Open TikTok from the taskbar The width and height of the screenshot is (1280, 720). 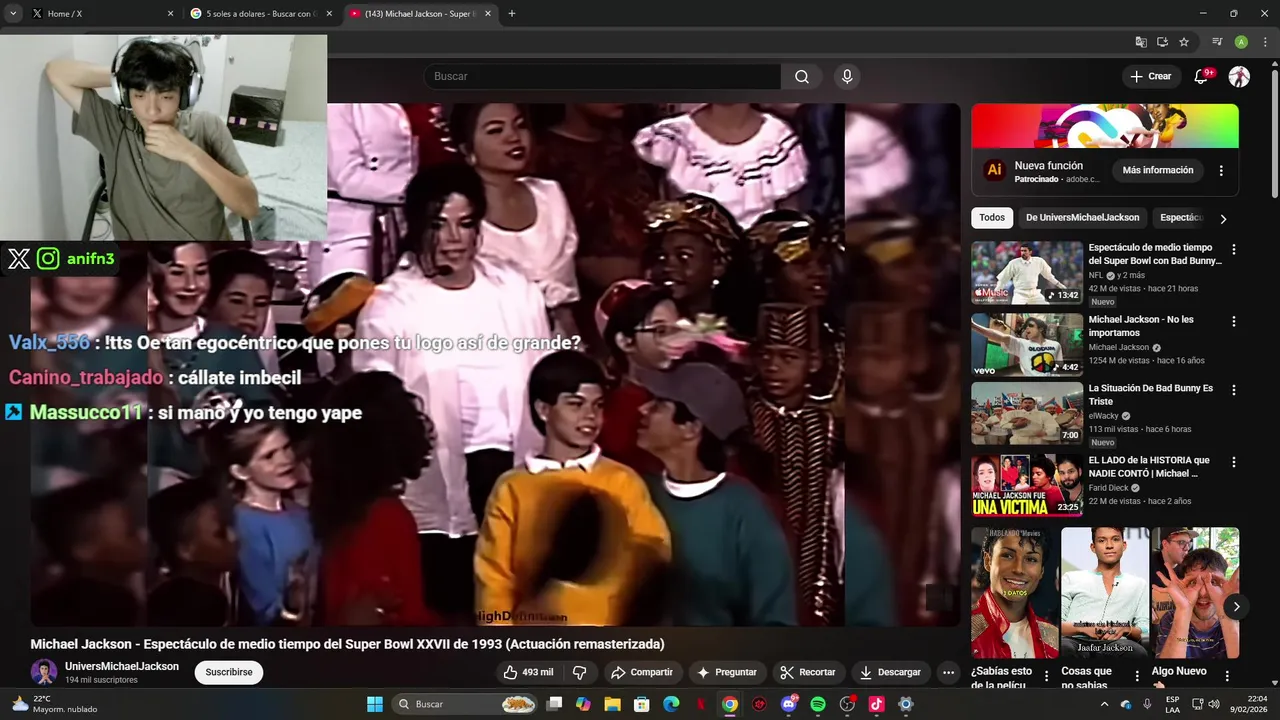coord(877,704)
